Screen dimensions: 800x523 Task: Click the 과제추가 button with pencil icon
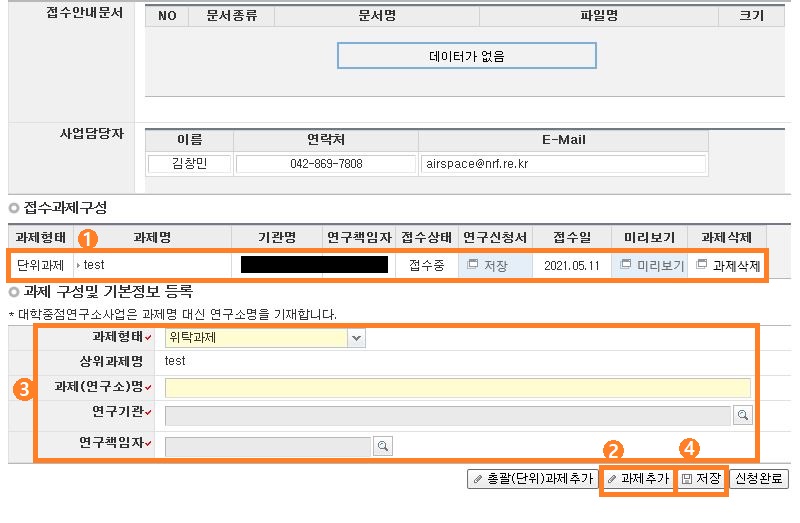pyautogui.click(x=638, y=479)
